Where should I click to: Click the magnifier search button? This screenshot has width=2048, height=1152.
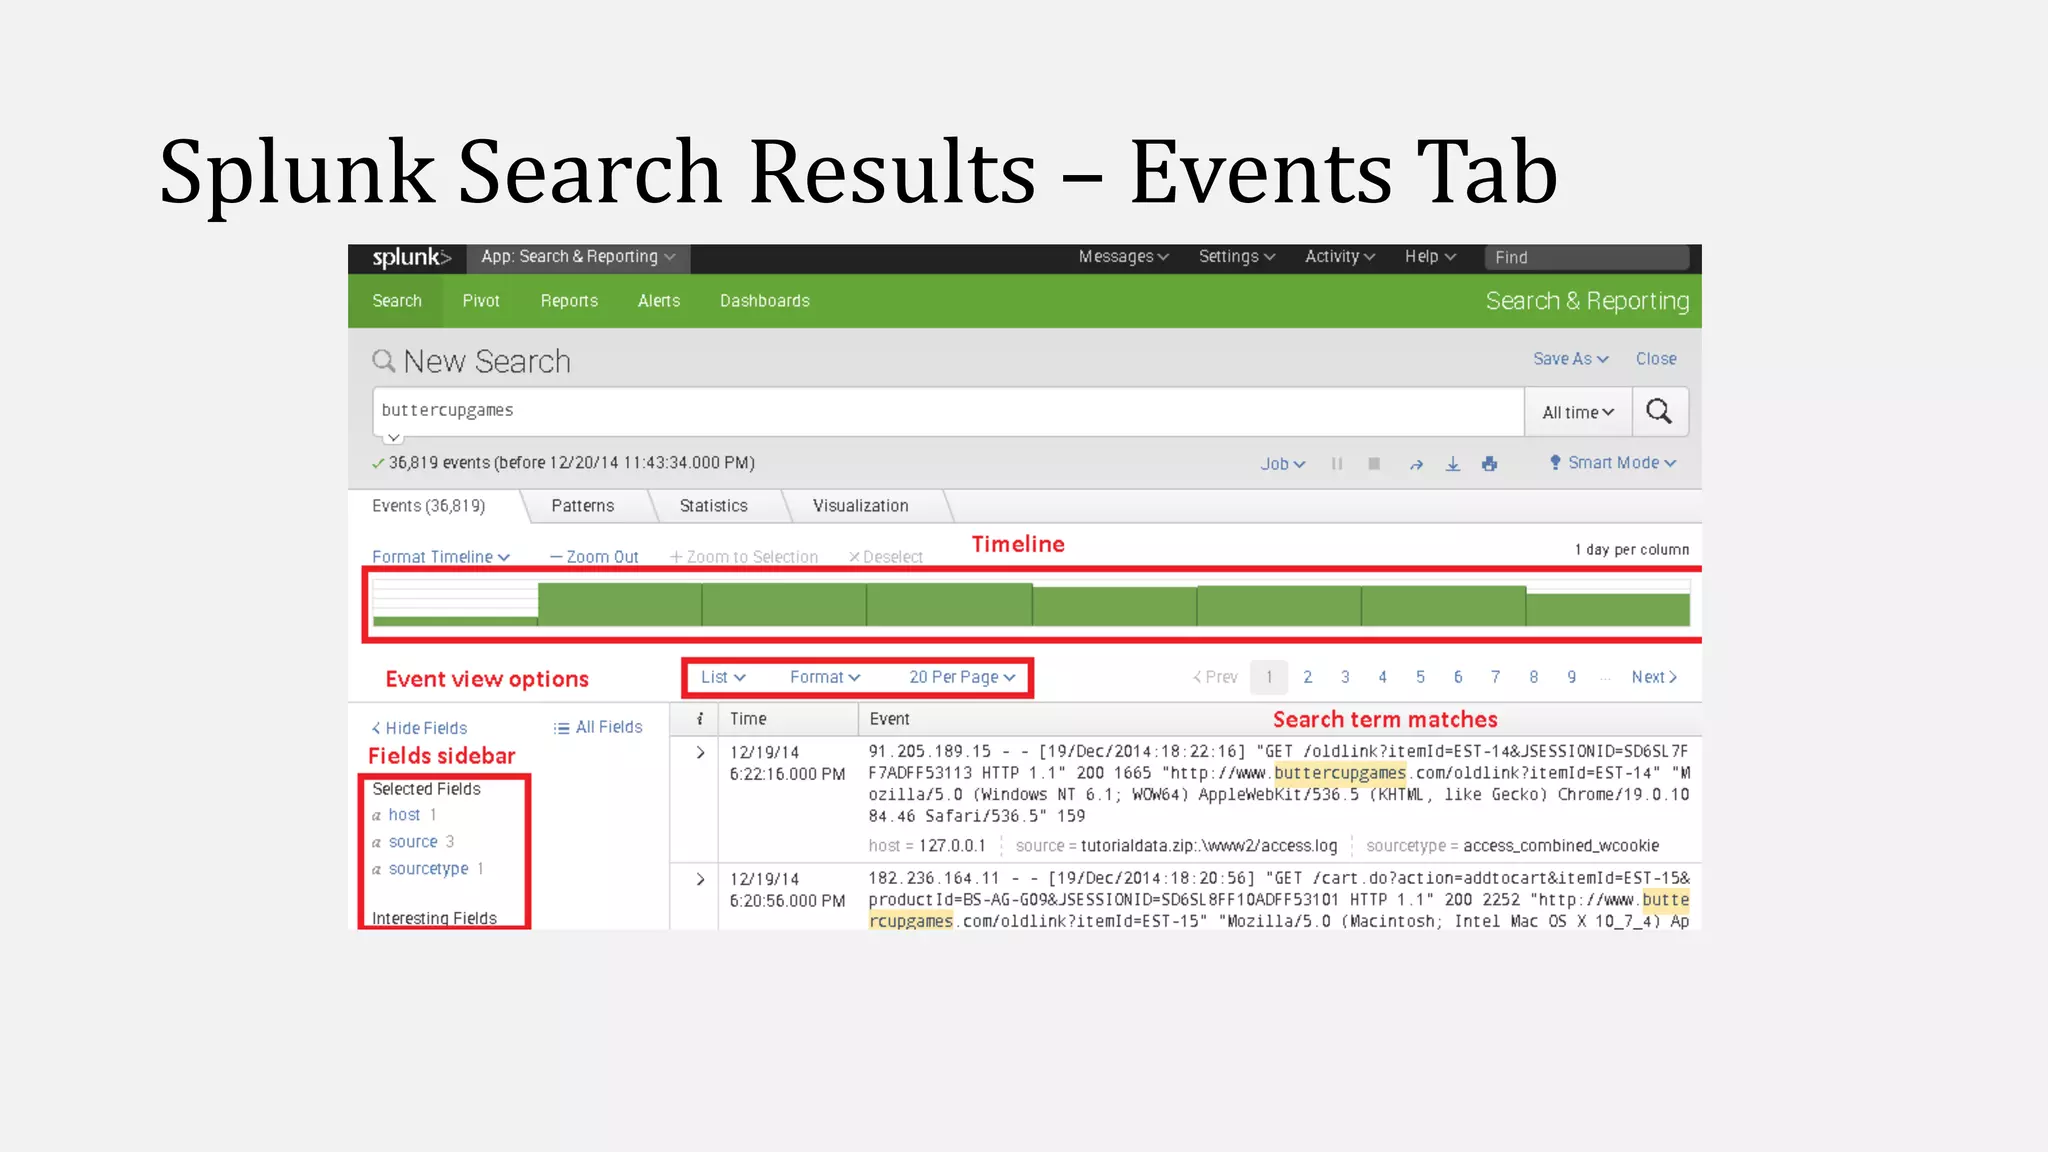(x=1660, y=412)
